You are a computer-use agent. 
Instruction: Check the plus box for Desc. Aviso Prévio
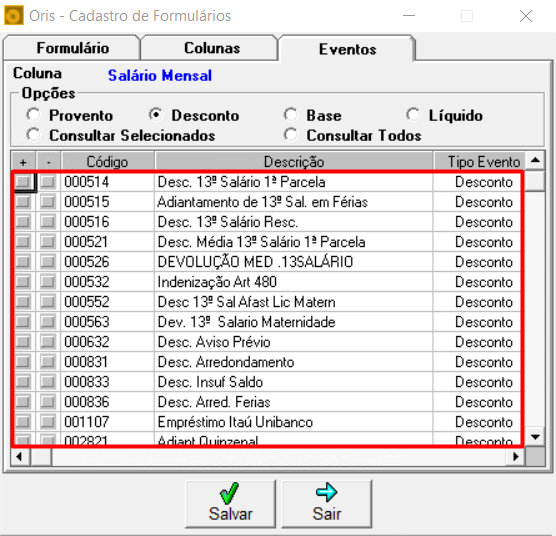pyautogui.click(x=23, y=342)
